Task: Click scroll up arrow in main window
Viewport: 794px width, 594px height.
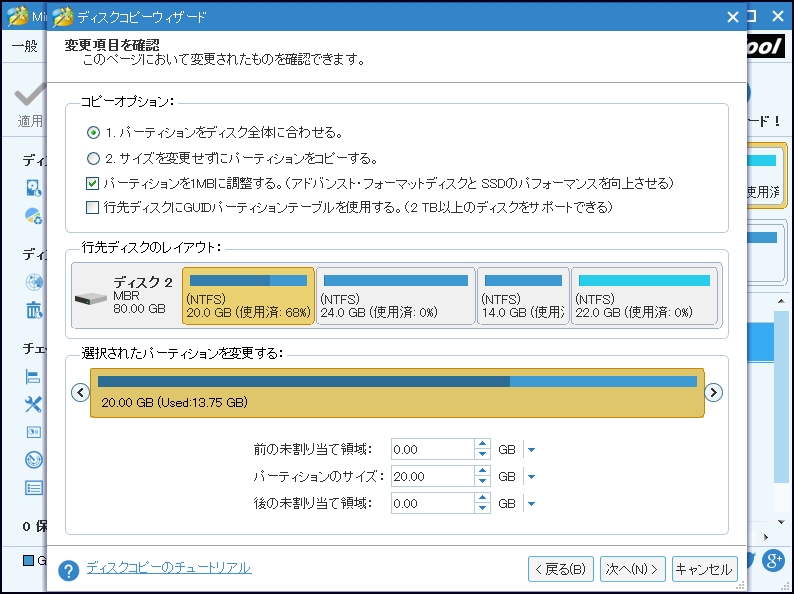Action: 782,301
